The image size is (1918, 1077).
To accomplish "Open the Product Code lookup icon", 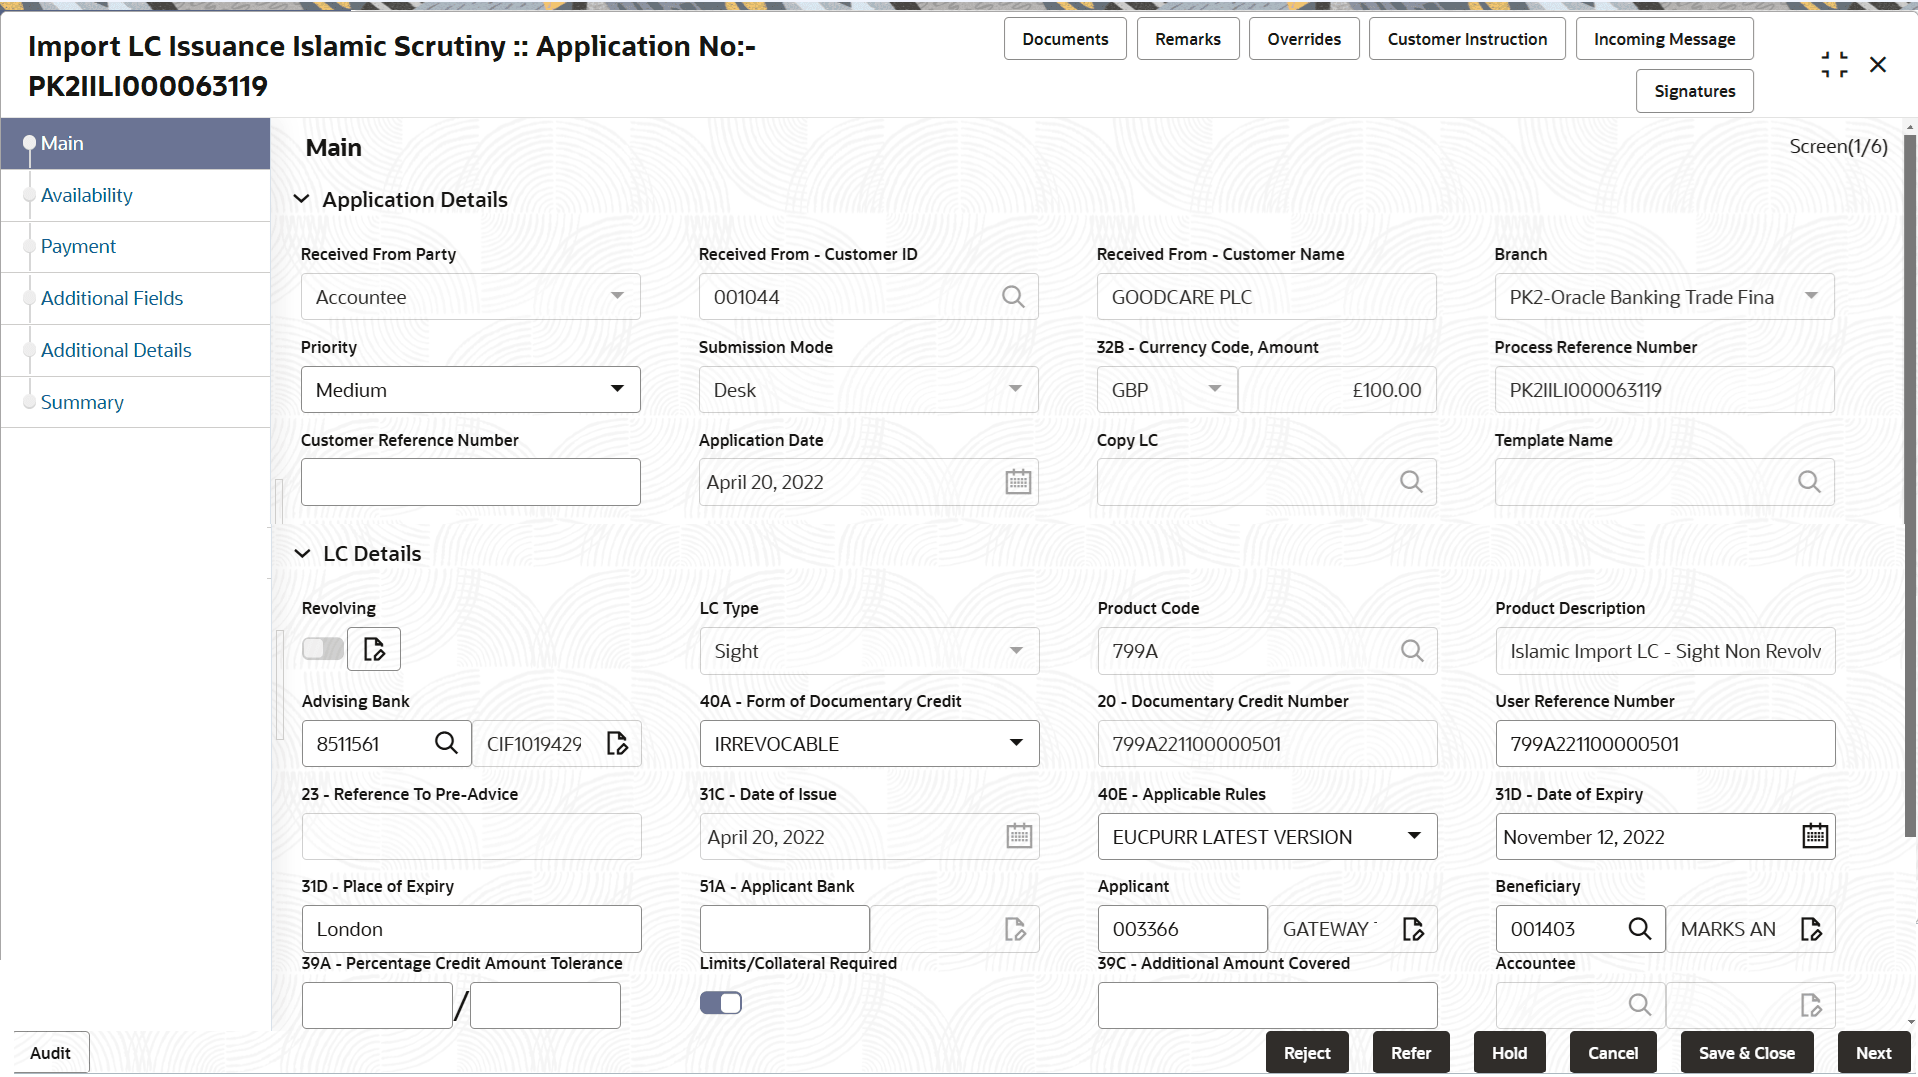I will click(x=1412, y=651).
